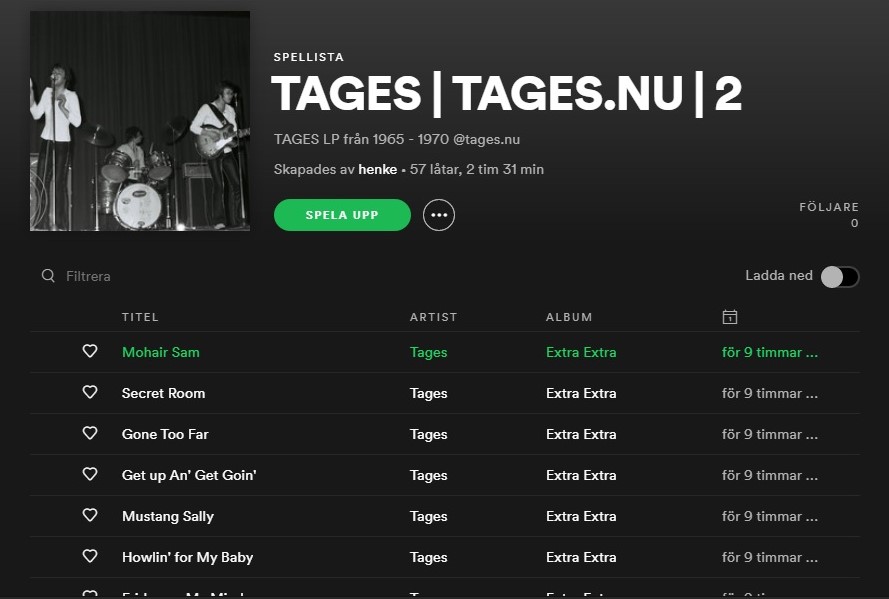889x599 pixels.
Task: Click the heart beside Howlin' for My Baby
Action: pos(90,557)
